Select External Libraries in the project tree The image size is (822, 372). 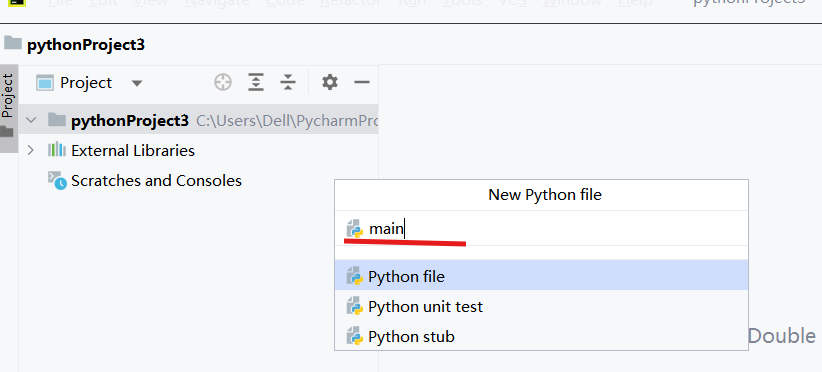point(121,151)
